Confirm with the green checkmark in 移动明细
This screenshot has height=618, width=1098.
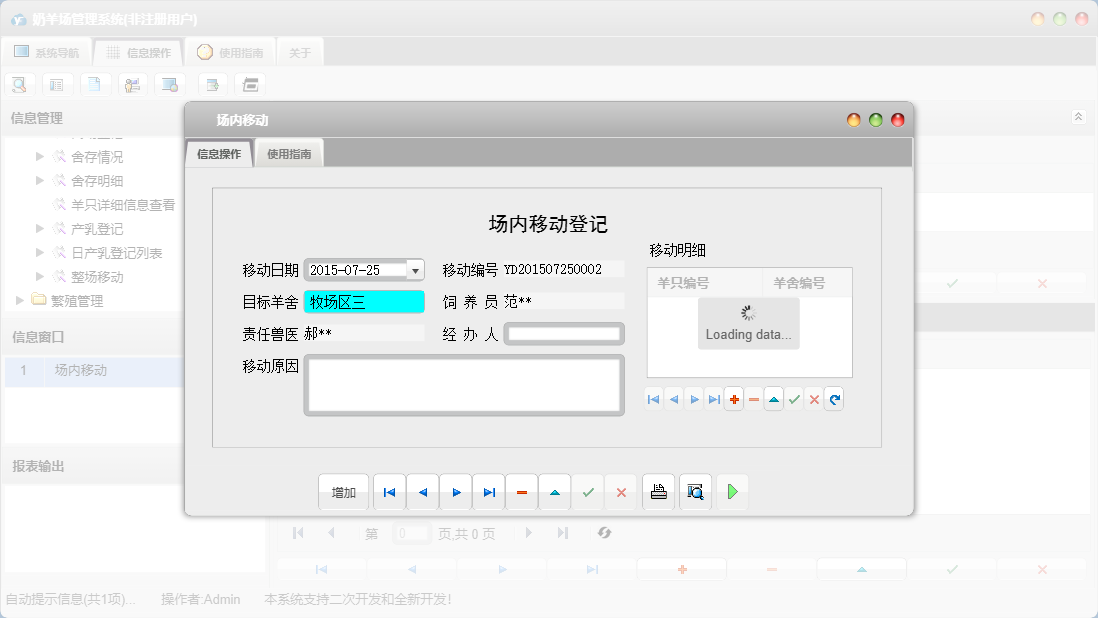pos(793,398)
